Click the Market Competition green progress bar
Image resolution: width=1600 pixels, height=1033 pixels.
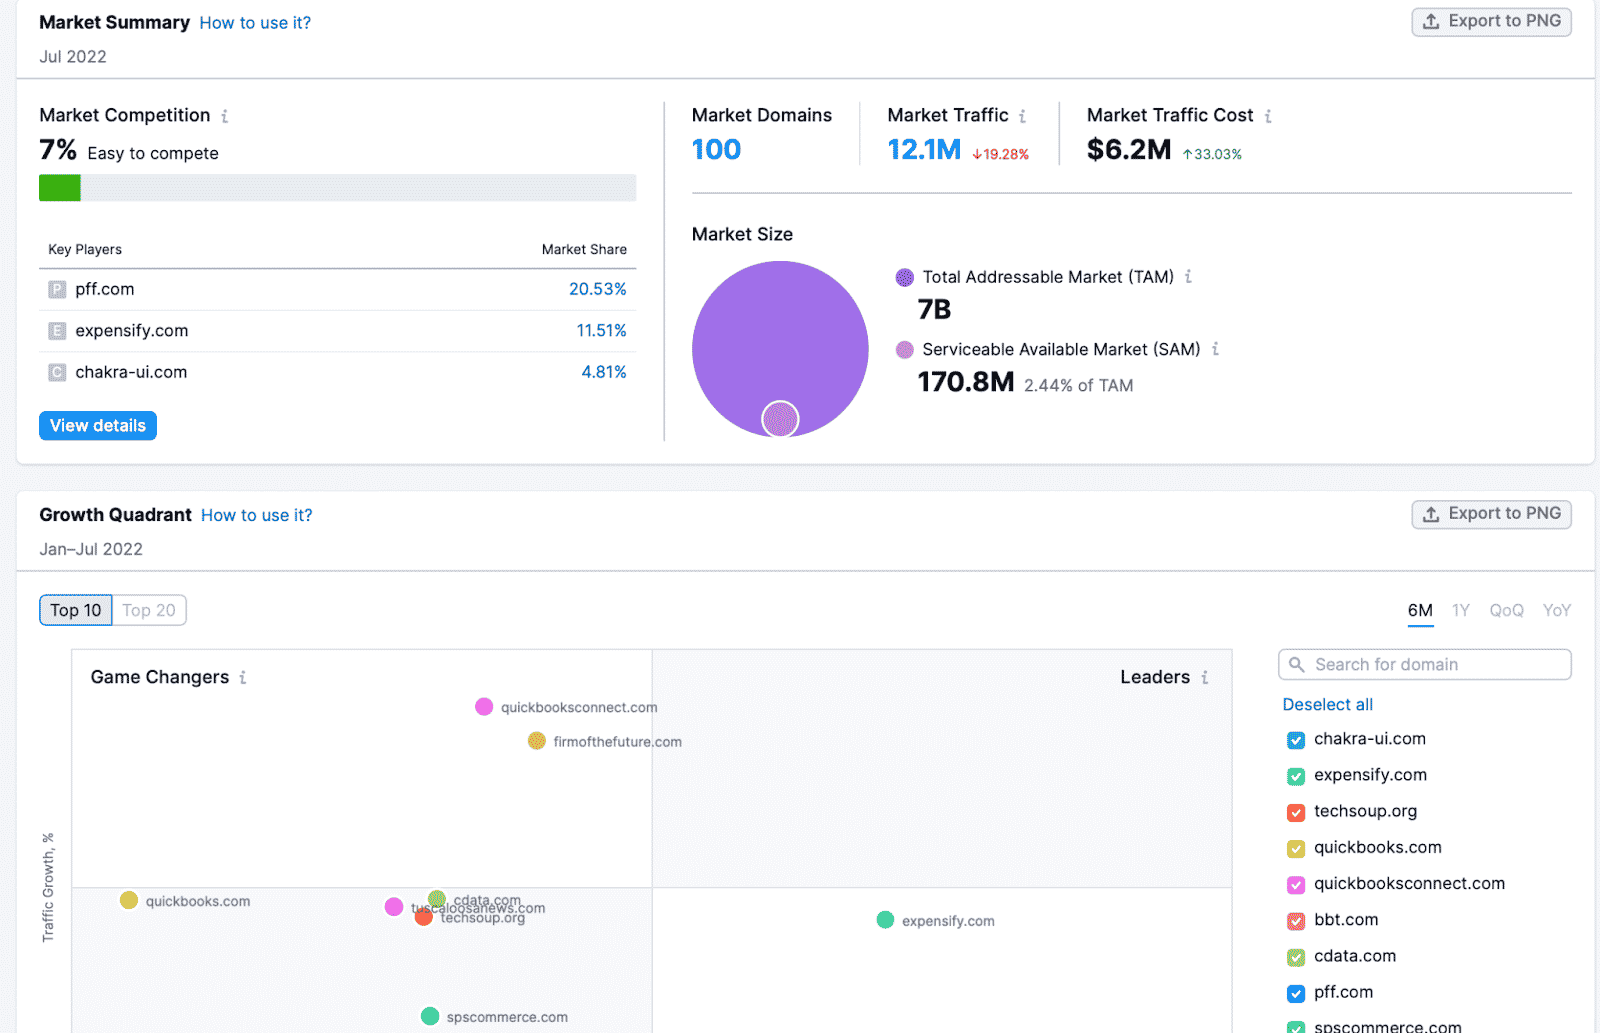tap(60, 188)
